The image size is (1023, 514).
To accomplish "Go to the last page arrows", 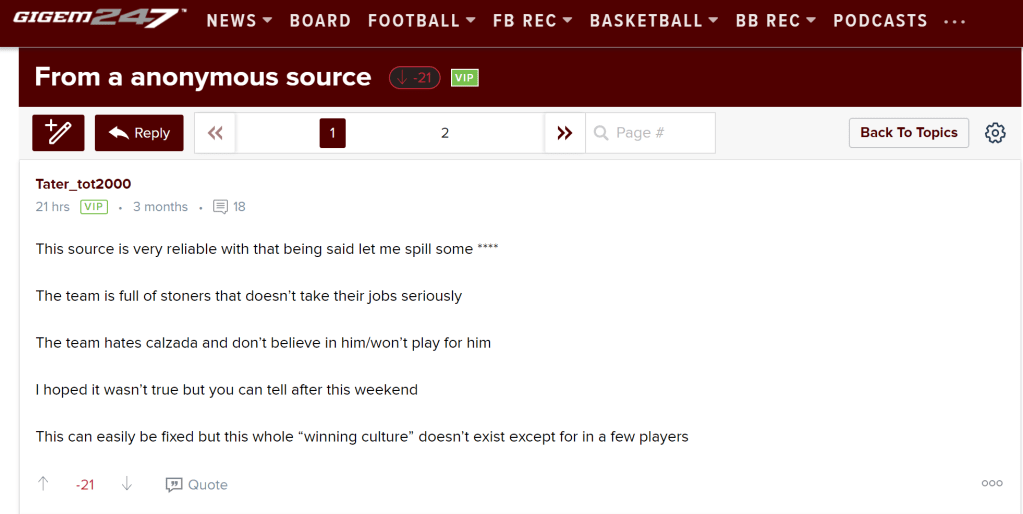I will pos(565,133).
